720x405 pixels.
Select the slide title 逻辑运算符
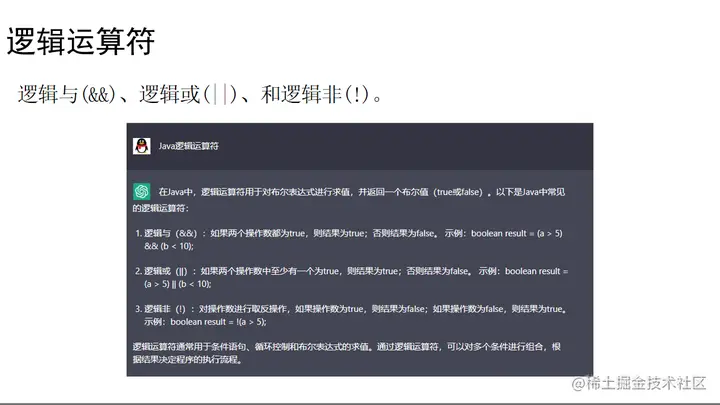click(x=80, y=41)
